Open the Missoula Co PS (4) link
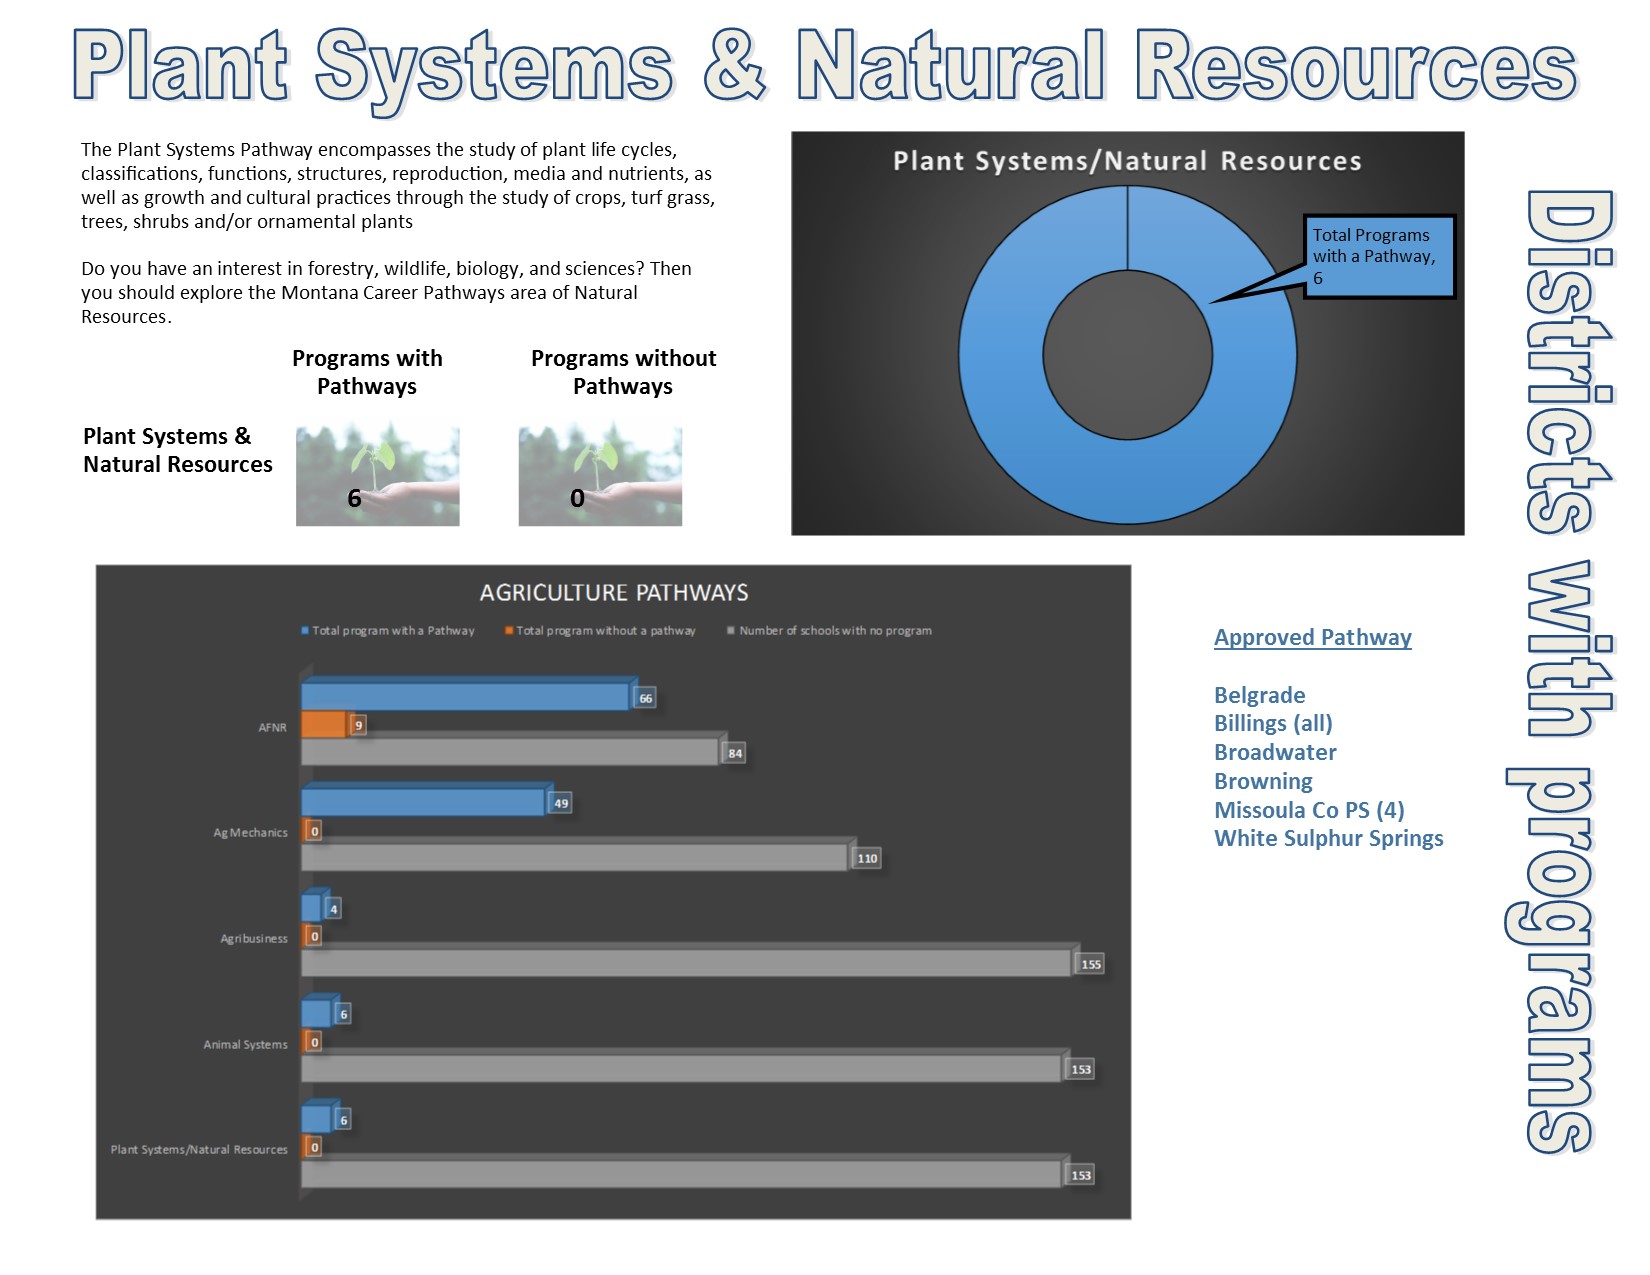 tap(1309, 810)
